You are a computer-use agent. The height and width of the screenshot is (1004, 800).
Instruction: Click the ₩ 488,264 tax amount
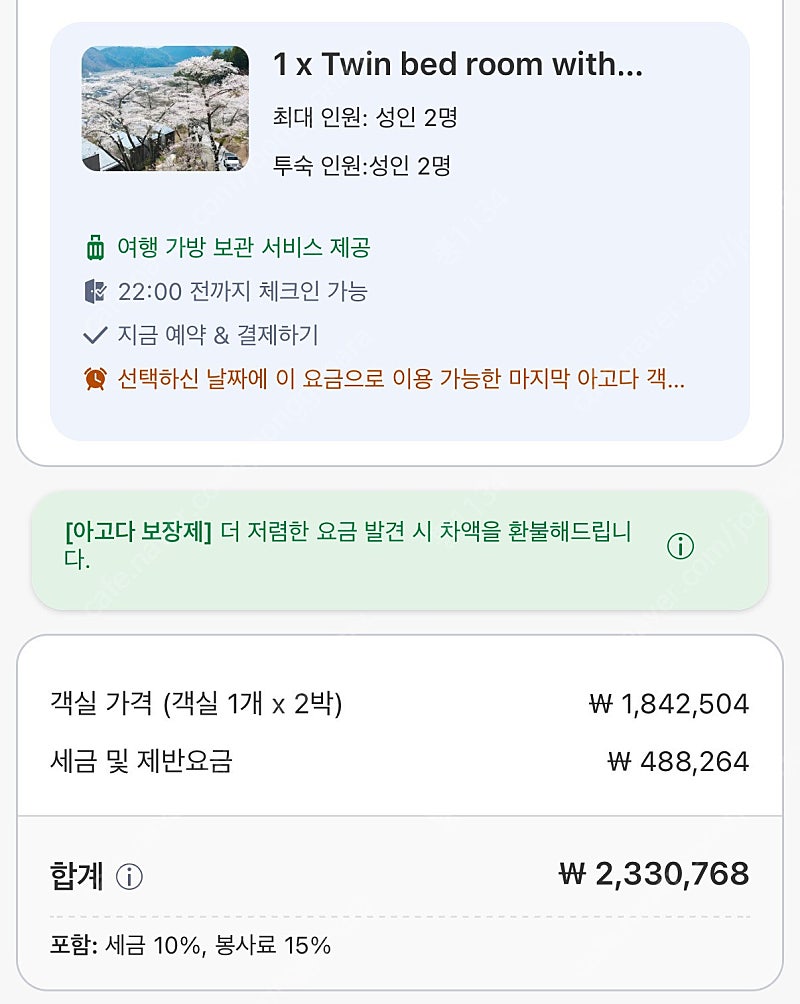pyautogui.click(x=678, y=761)
